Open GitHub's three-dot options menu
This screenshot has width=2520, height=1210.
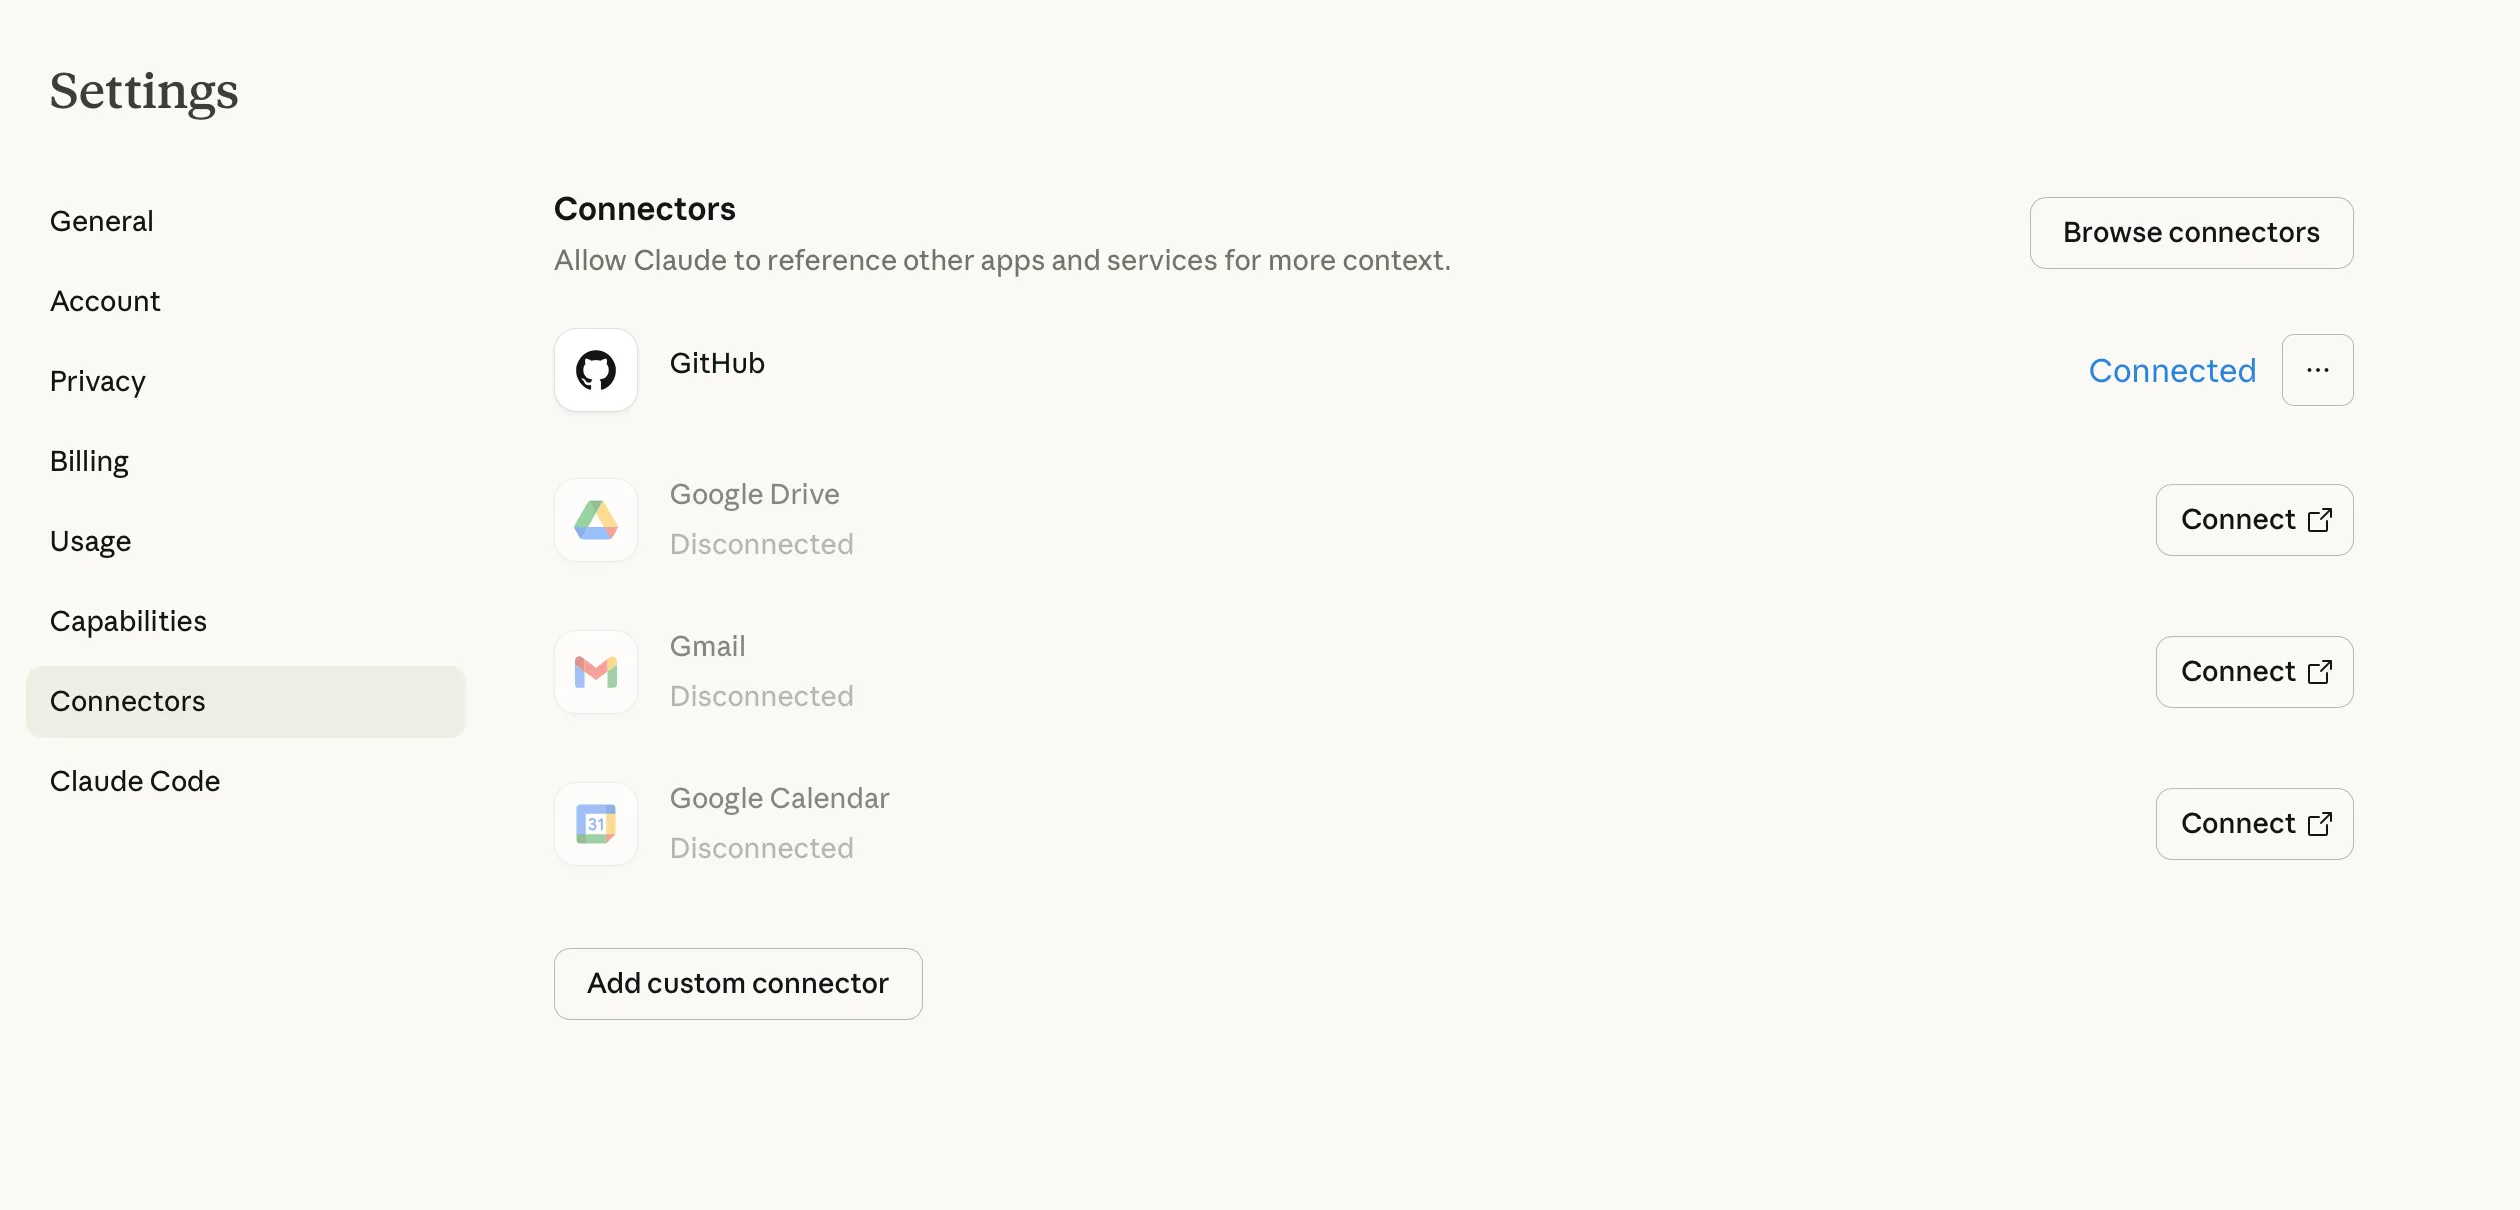tap(2317, 370)
